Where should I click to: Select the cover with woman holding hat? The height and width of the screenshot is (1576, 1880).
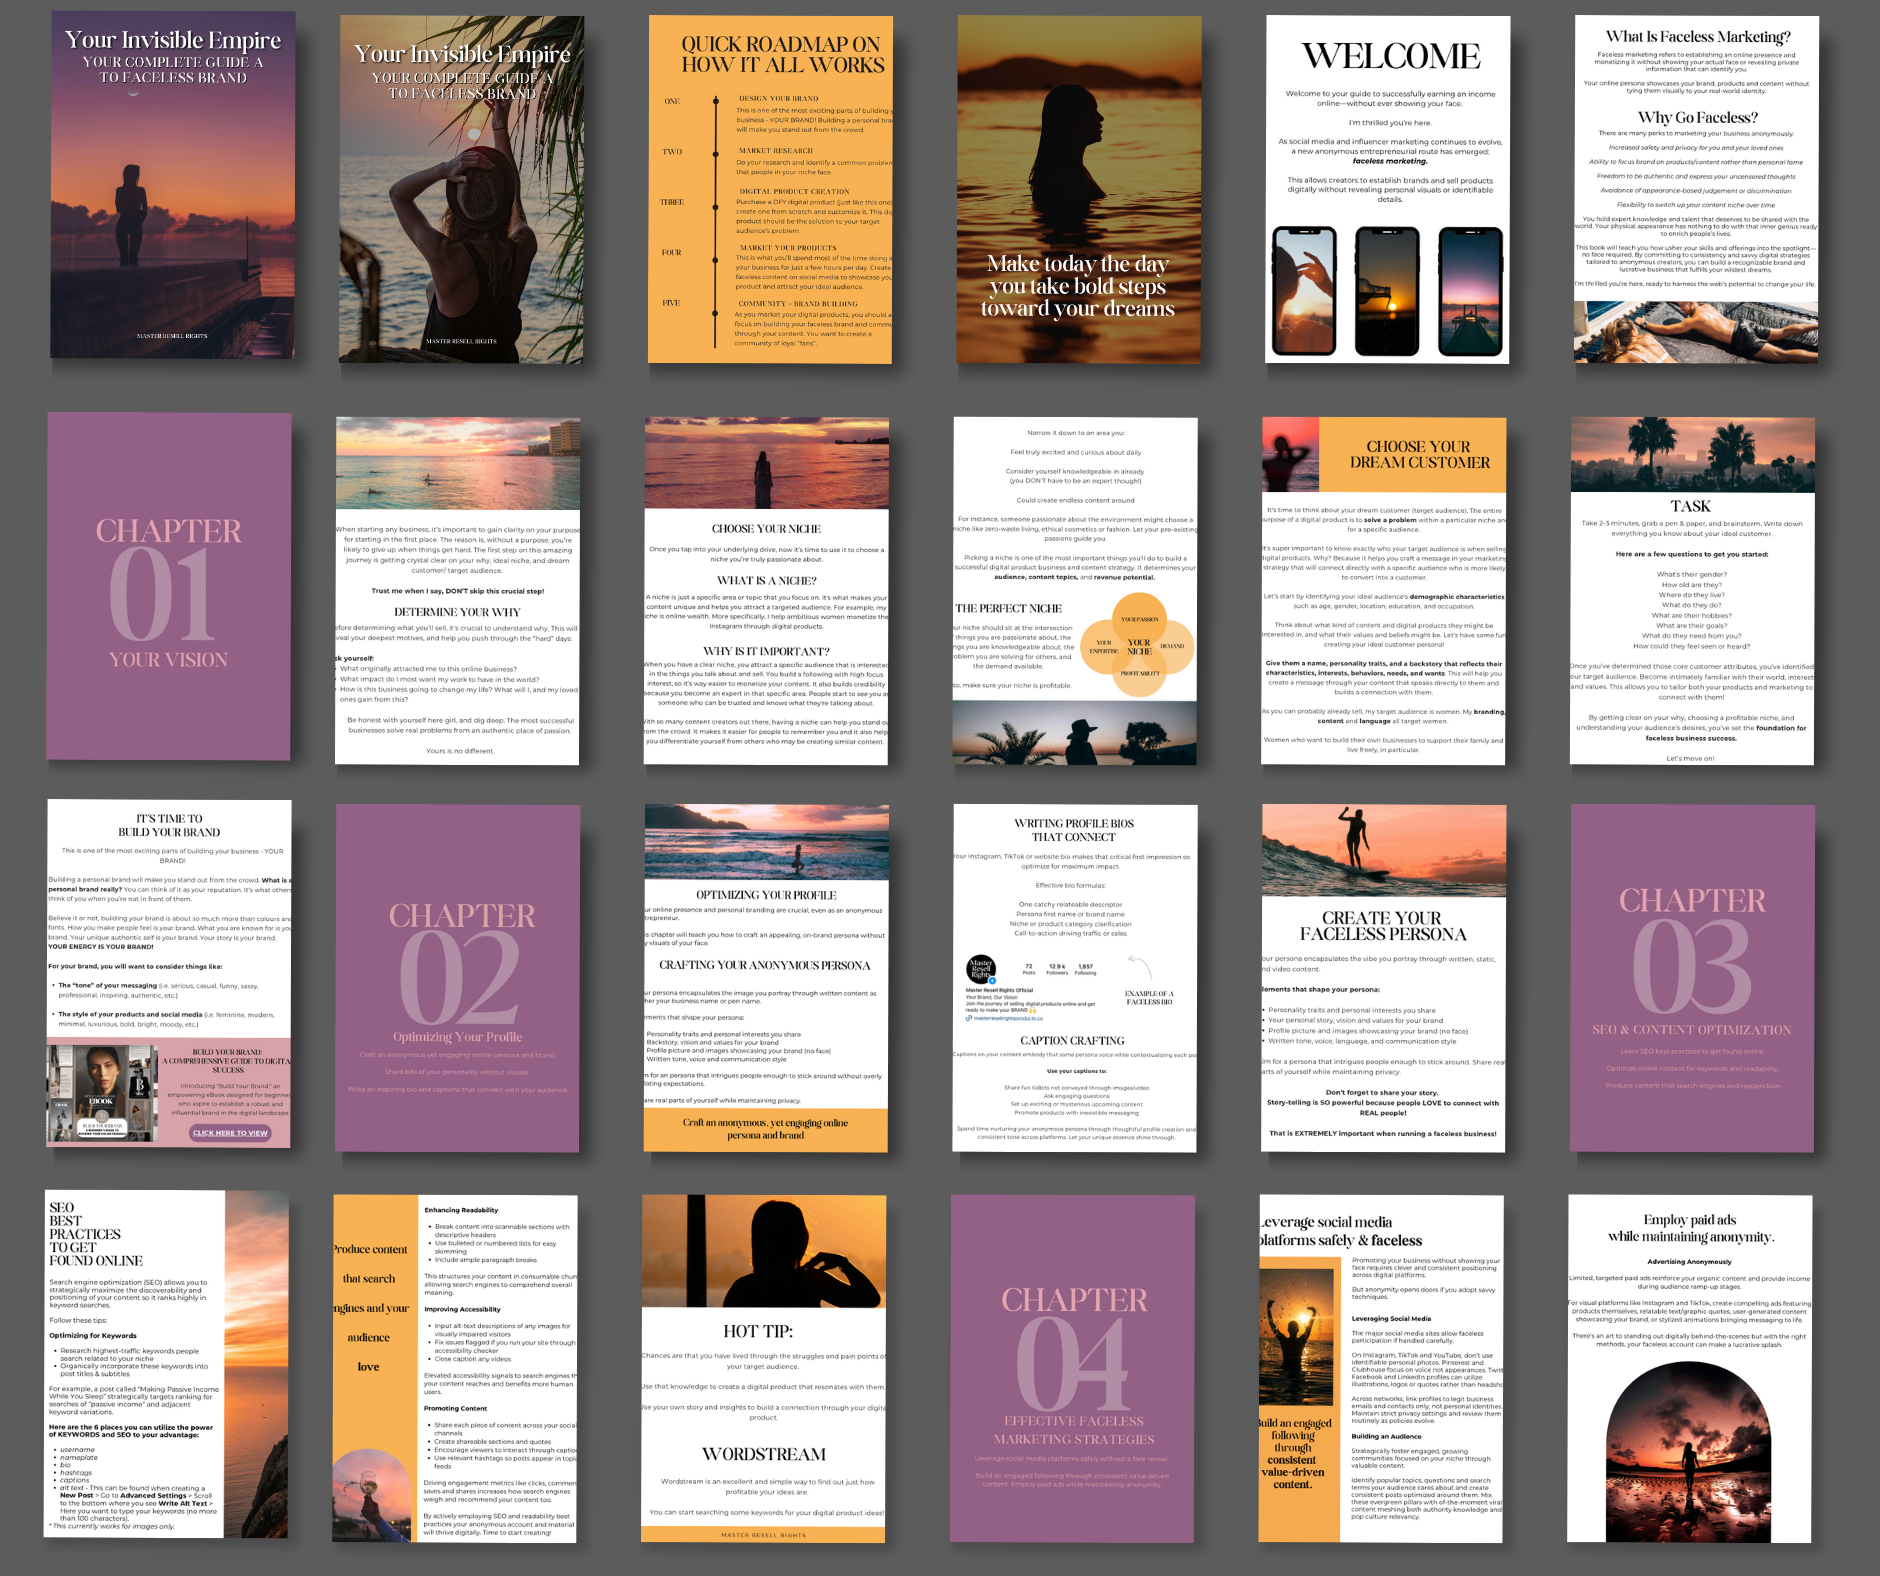[x=461, y=189]
